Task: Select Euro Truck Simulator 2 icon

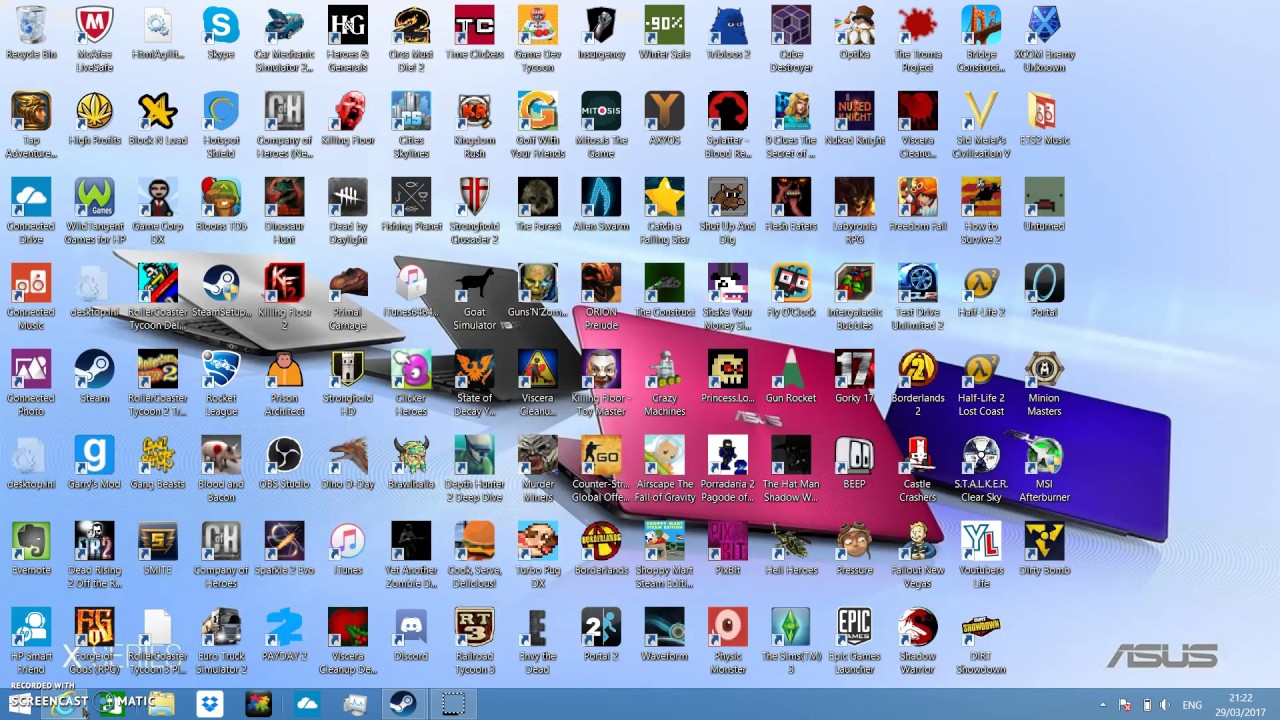Action: point(221,641)
